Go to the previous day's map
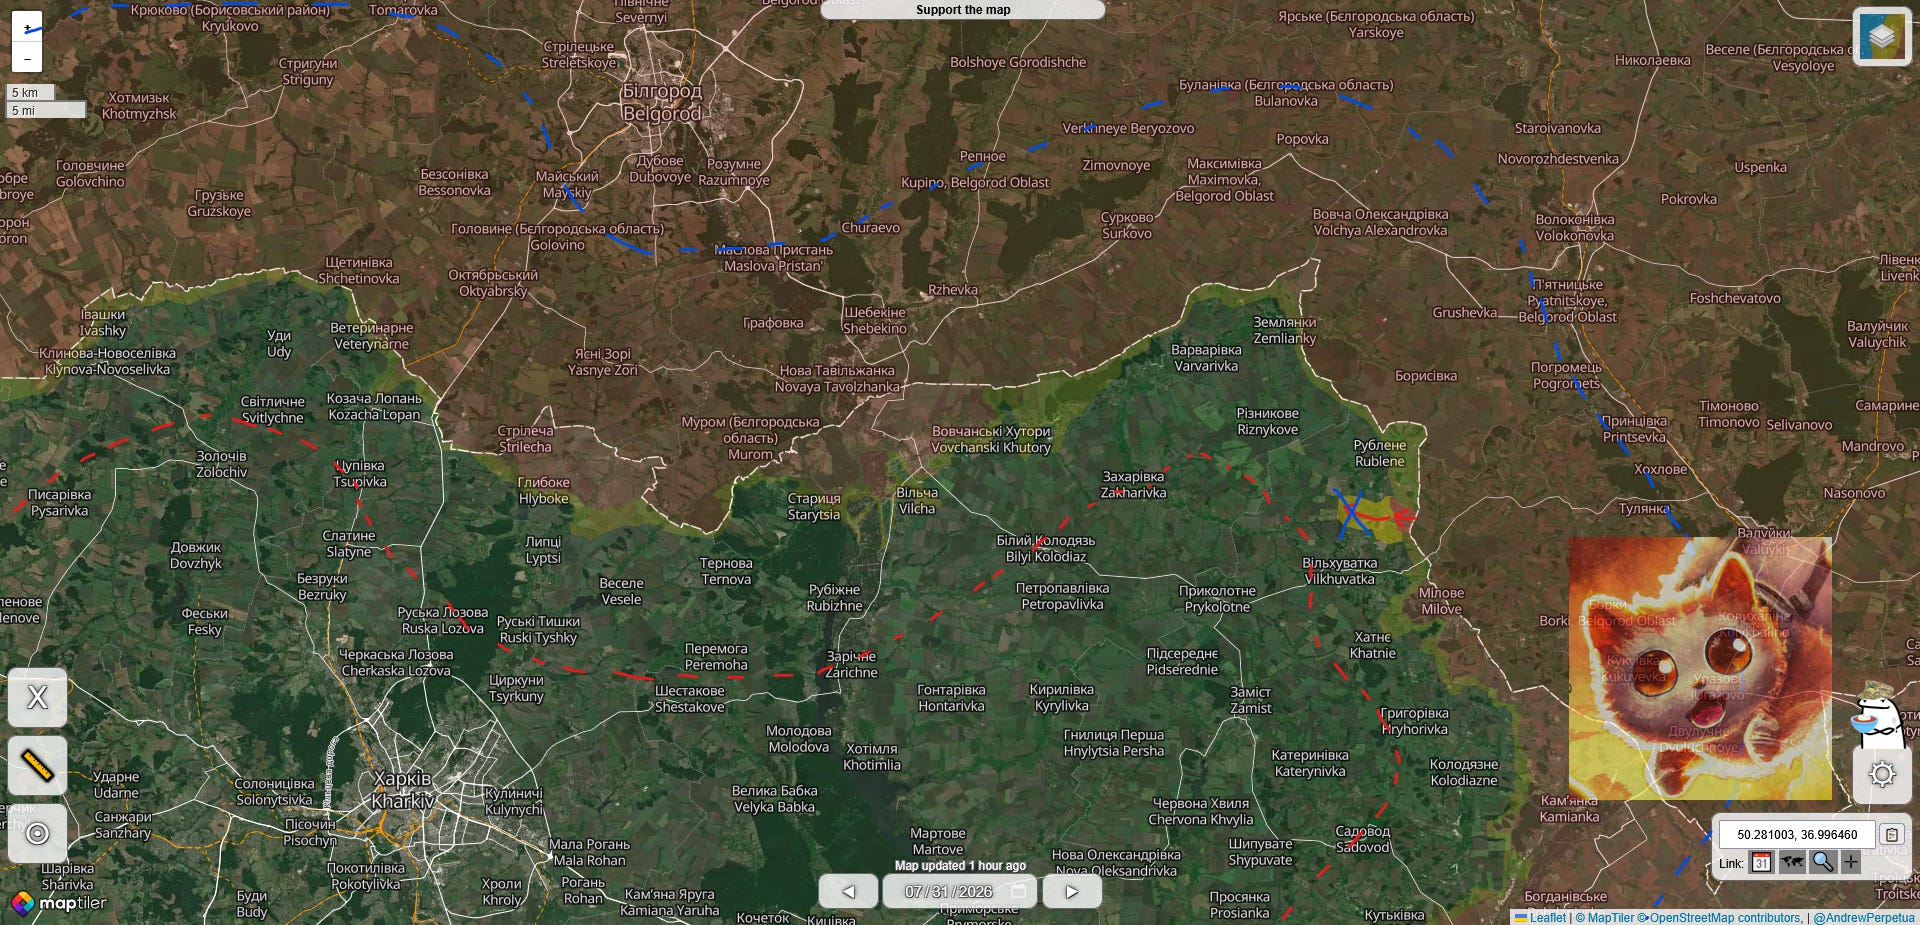The height and width of the screenshot is (925, 1920). tap(848, 891)
